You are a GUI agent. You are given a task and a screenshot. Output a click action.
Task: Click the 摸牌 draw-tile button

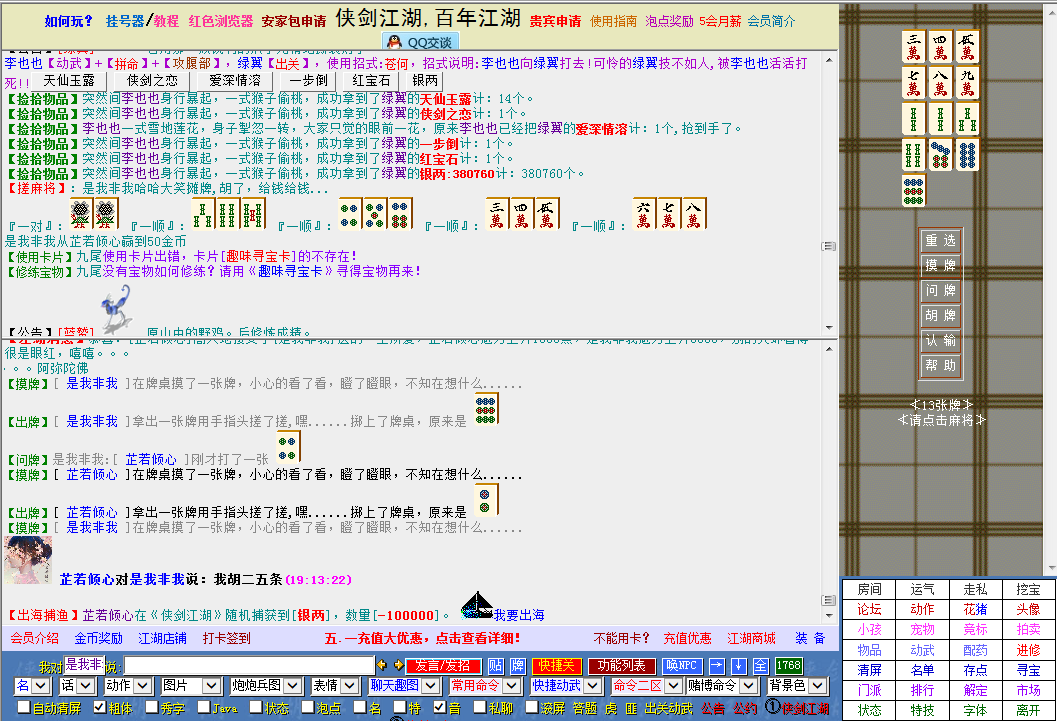tap(940, 265)
